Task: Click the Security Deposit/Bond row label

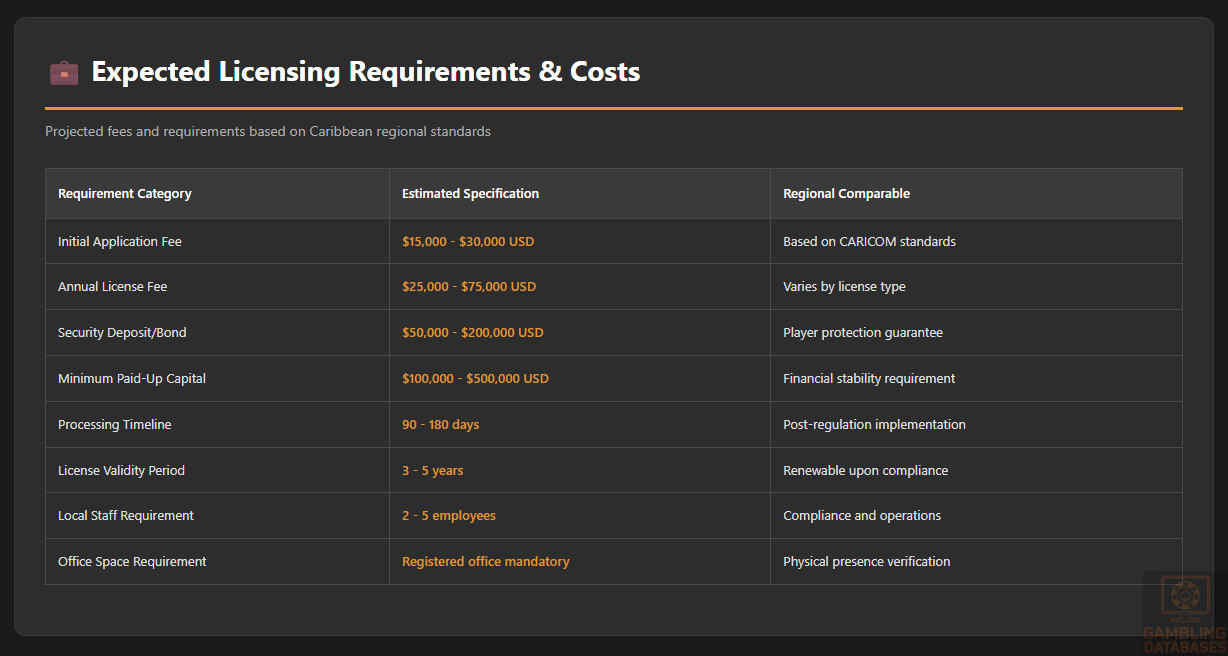Action: pyautogui.click(x=122, y=333)
